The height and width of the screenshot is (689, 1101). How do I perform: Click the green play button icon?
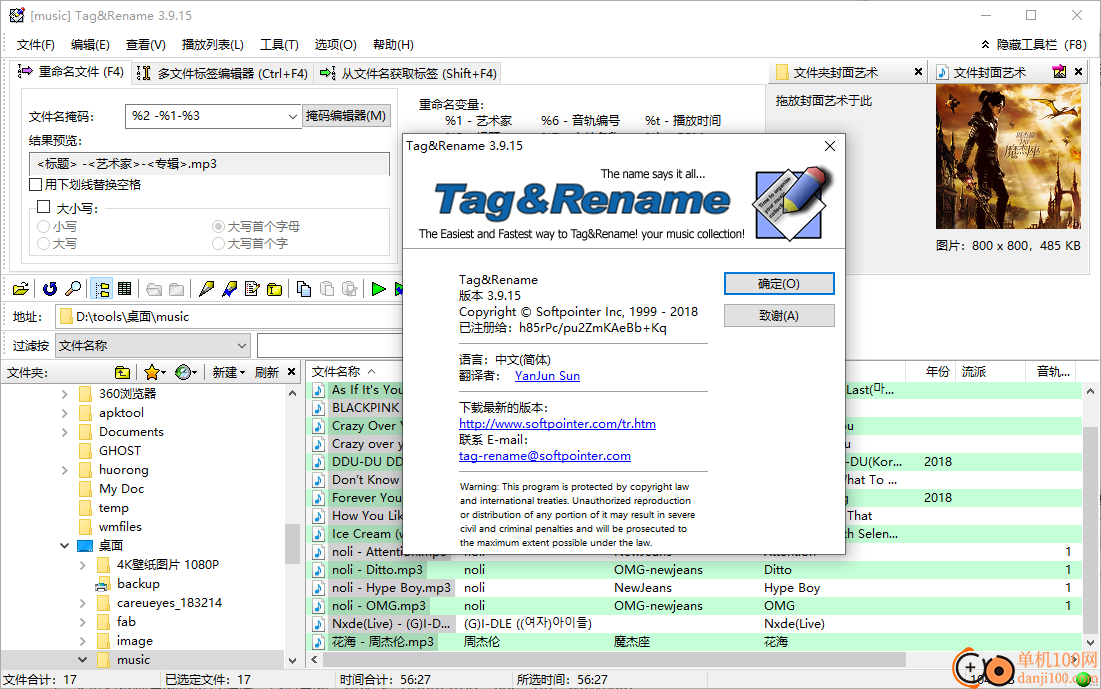378,289
